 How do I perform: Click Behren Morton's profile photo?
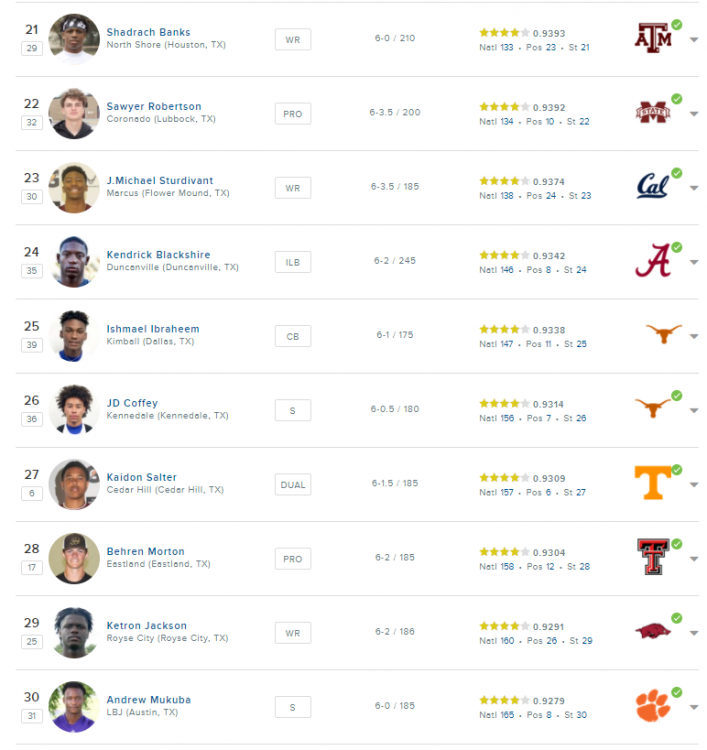73,558
